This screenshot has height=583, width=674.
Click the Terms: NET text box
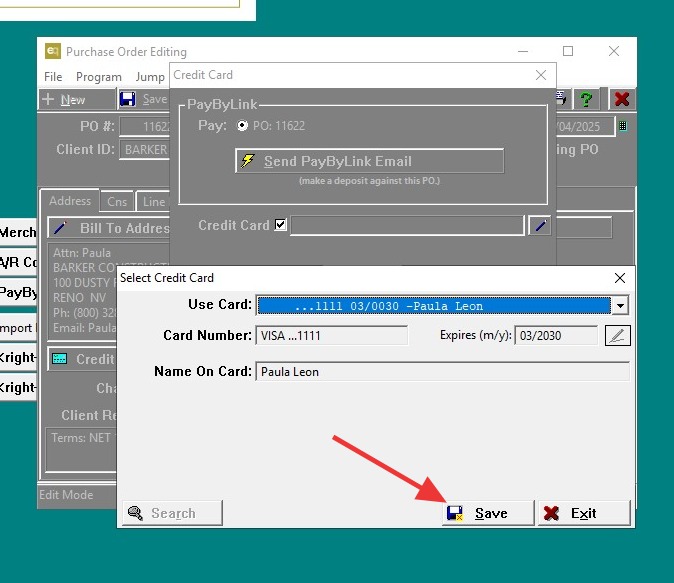tap(81, 449)
